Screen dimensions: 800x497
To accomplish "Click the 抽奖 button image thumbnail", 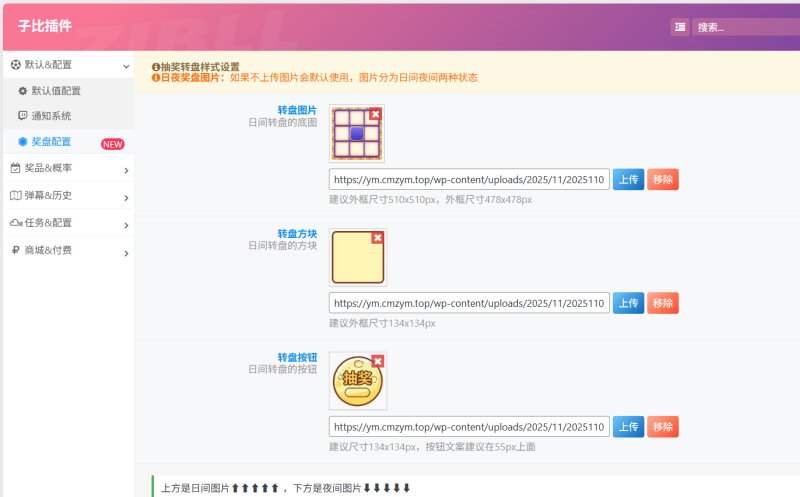I will coord(358,381).
